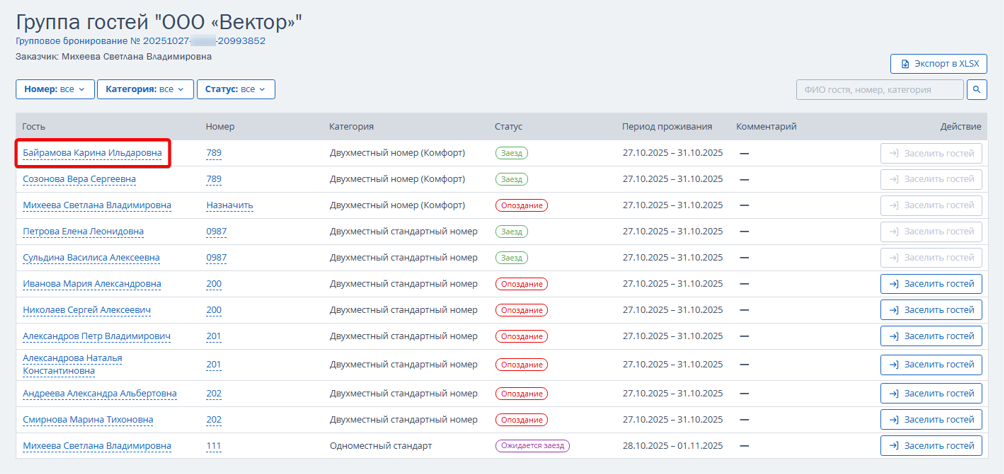Click the magnifier search icon button
1004x474 pixels.
point(978,90)
